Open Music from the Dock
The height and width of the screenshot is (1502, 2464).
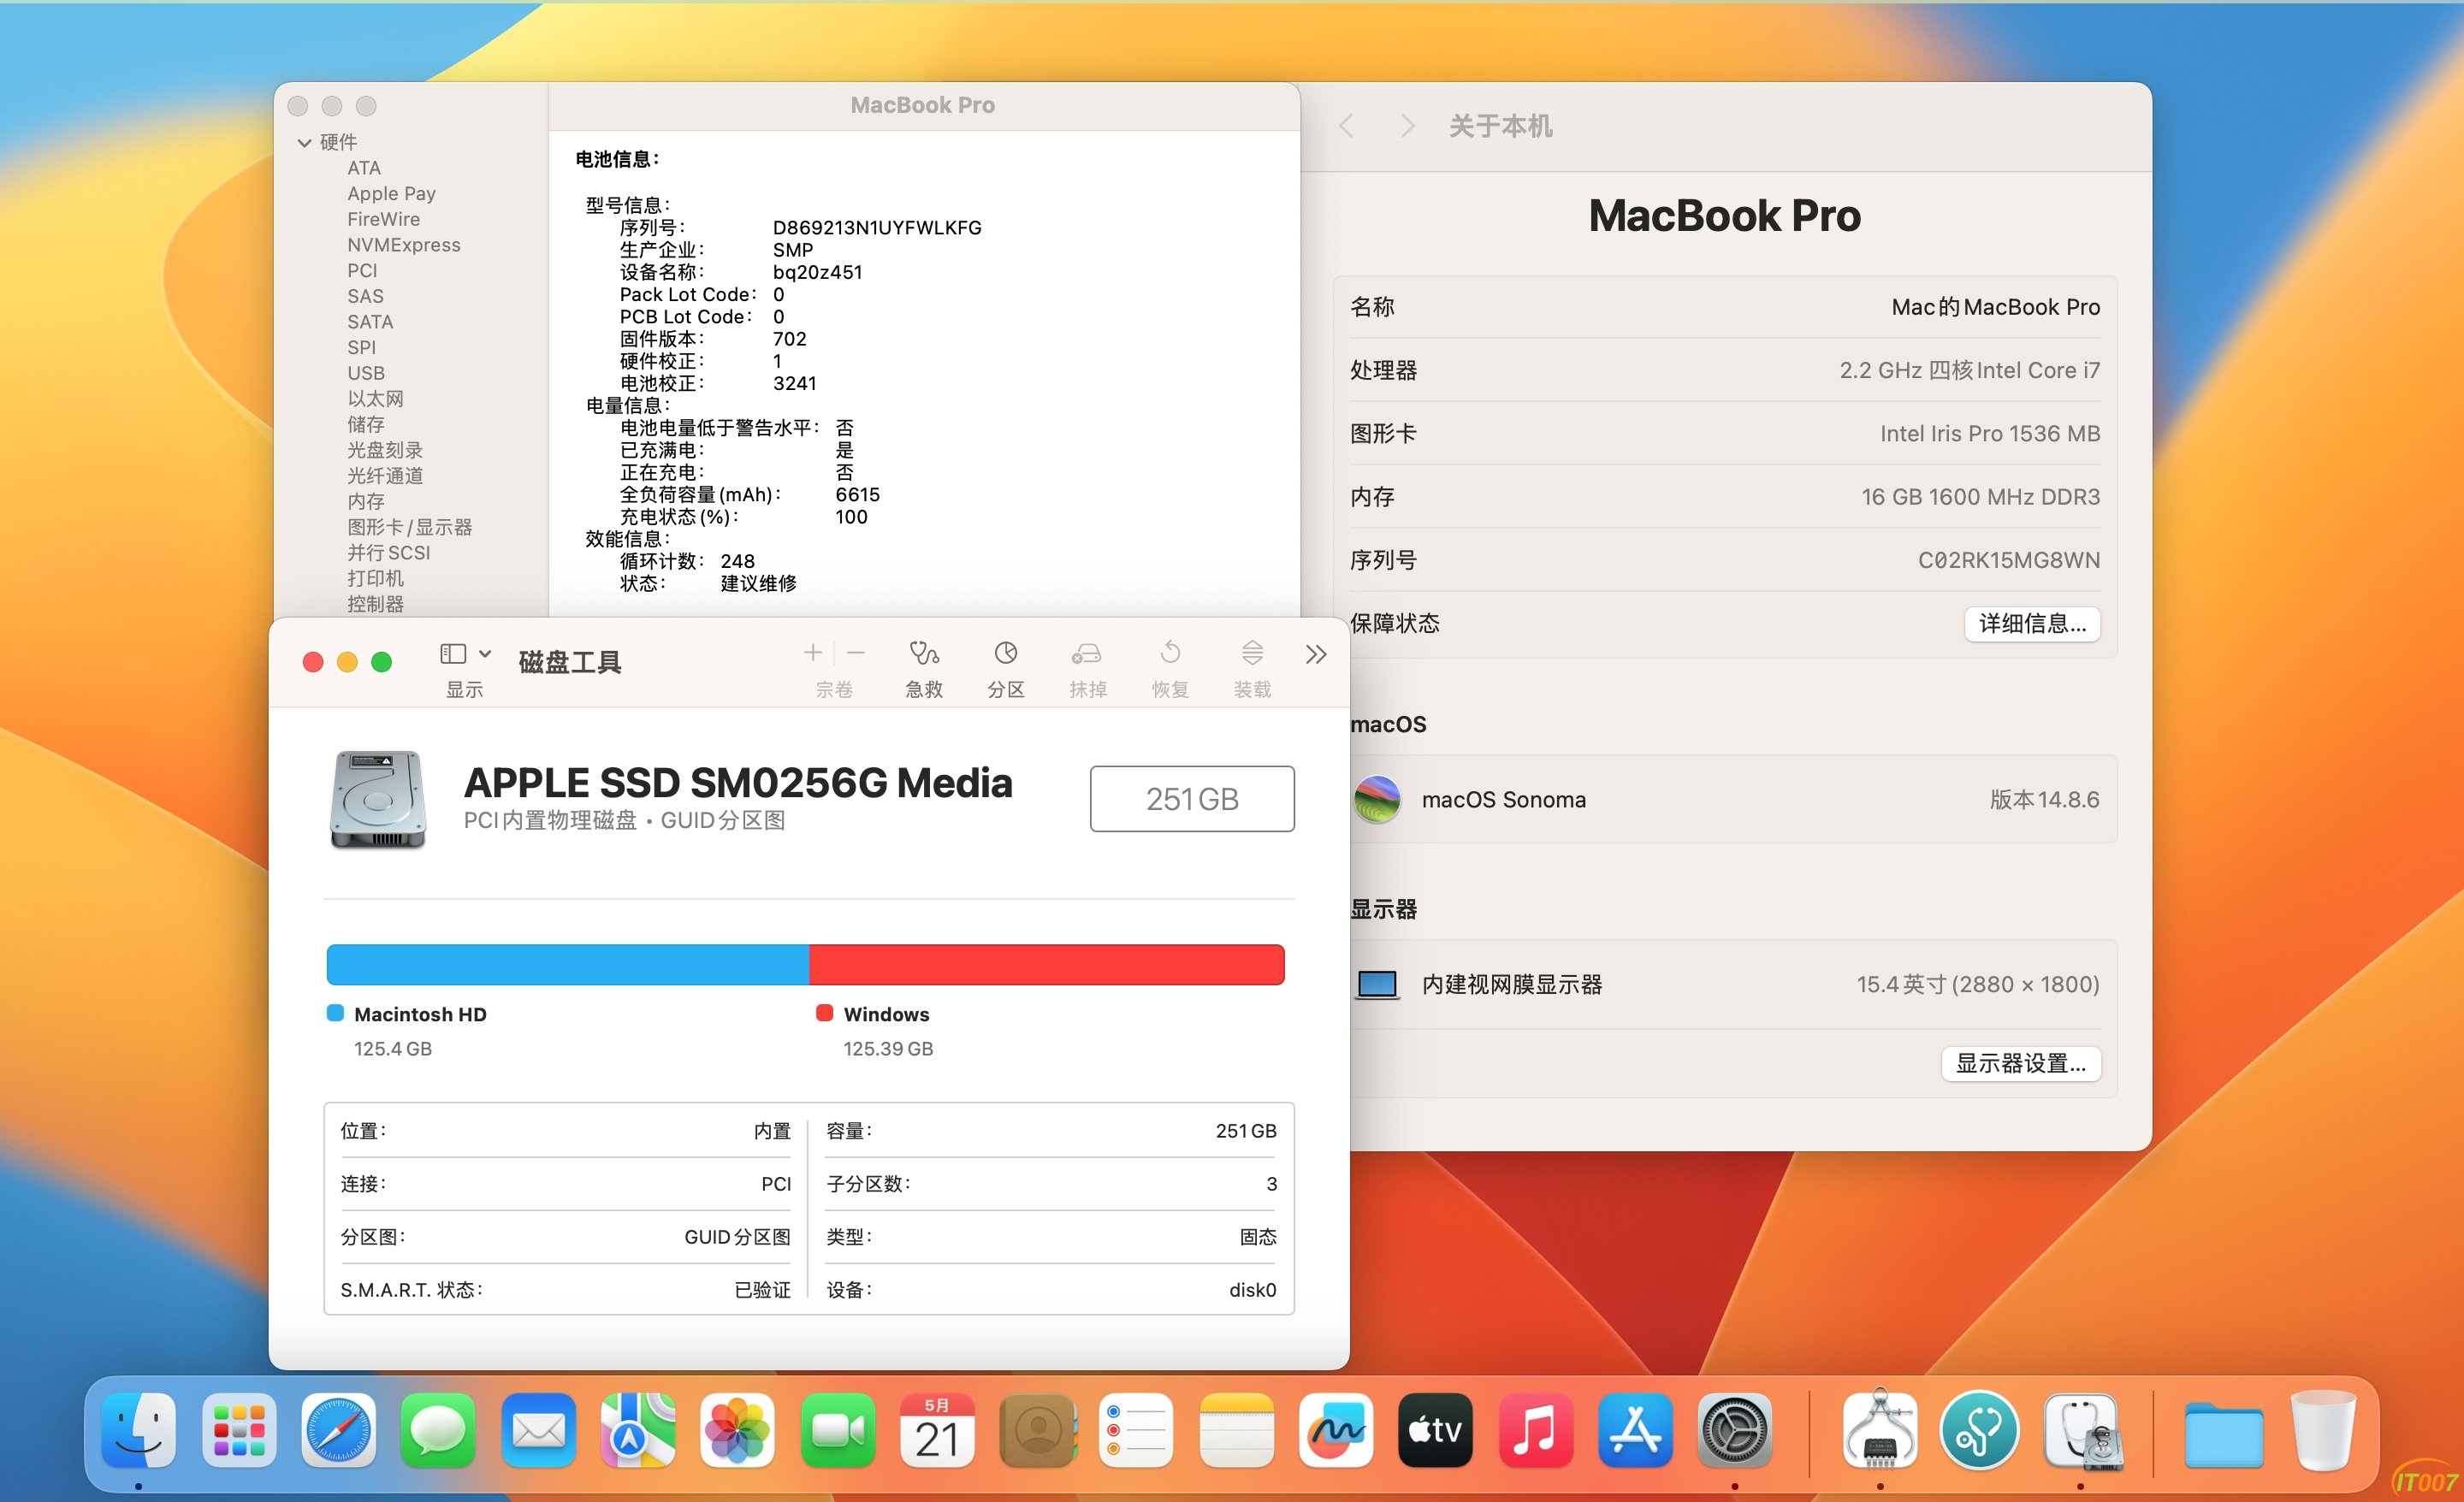1535,1430
